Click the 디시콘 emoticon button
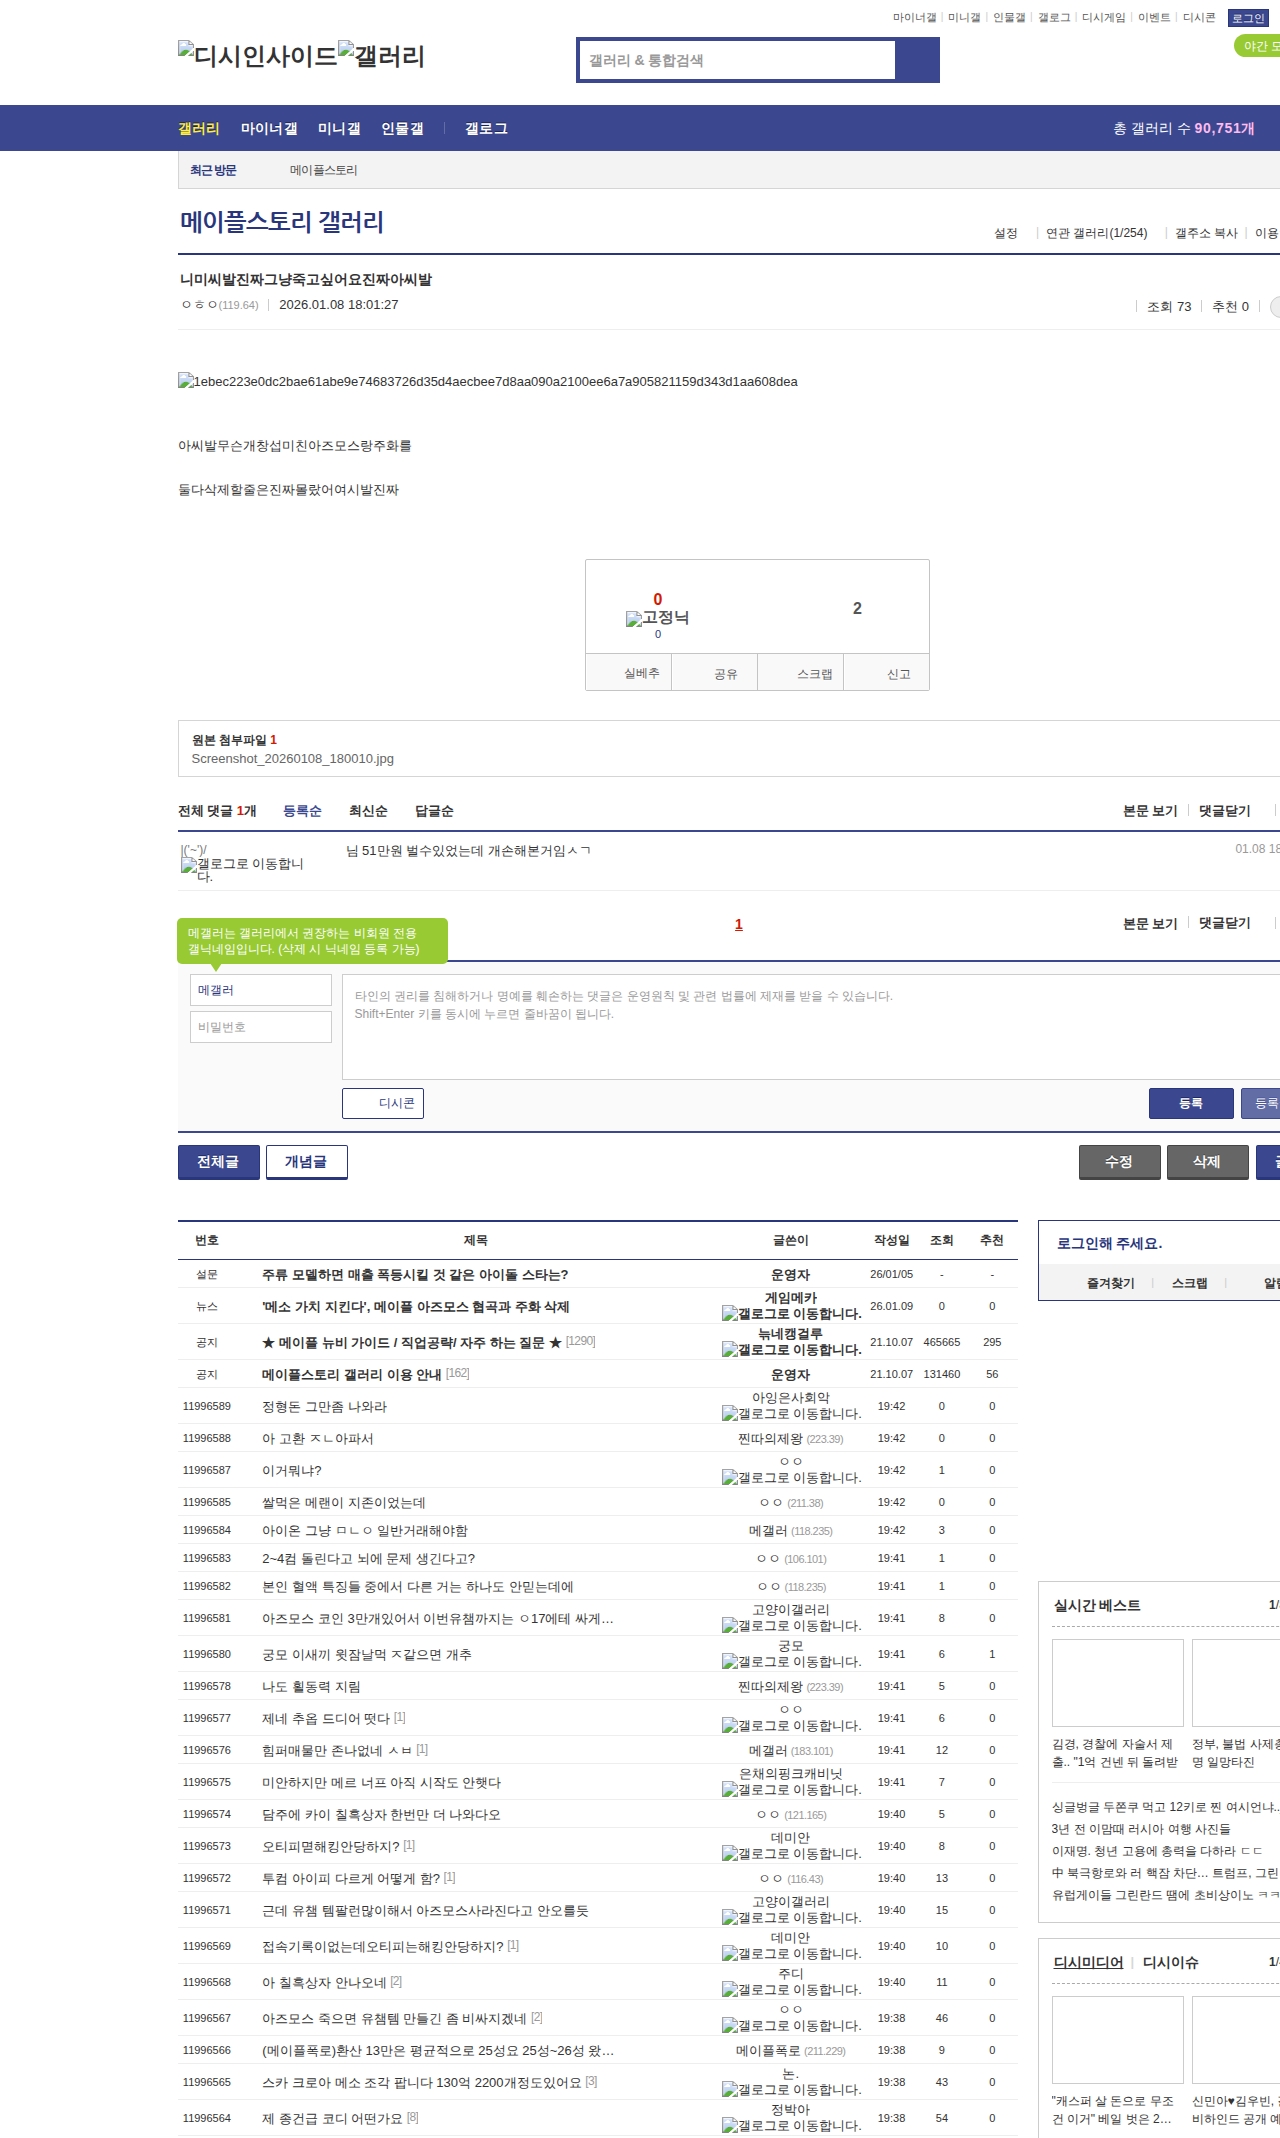Screen dimensions: 1280x2138 383,1103
